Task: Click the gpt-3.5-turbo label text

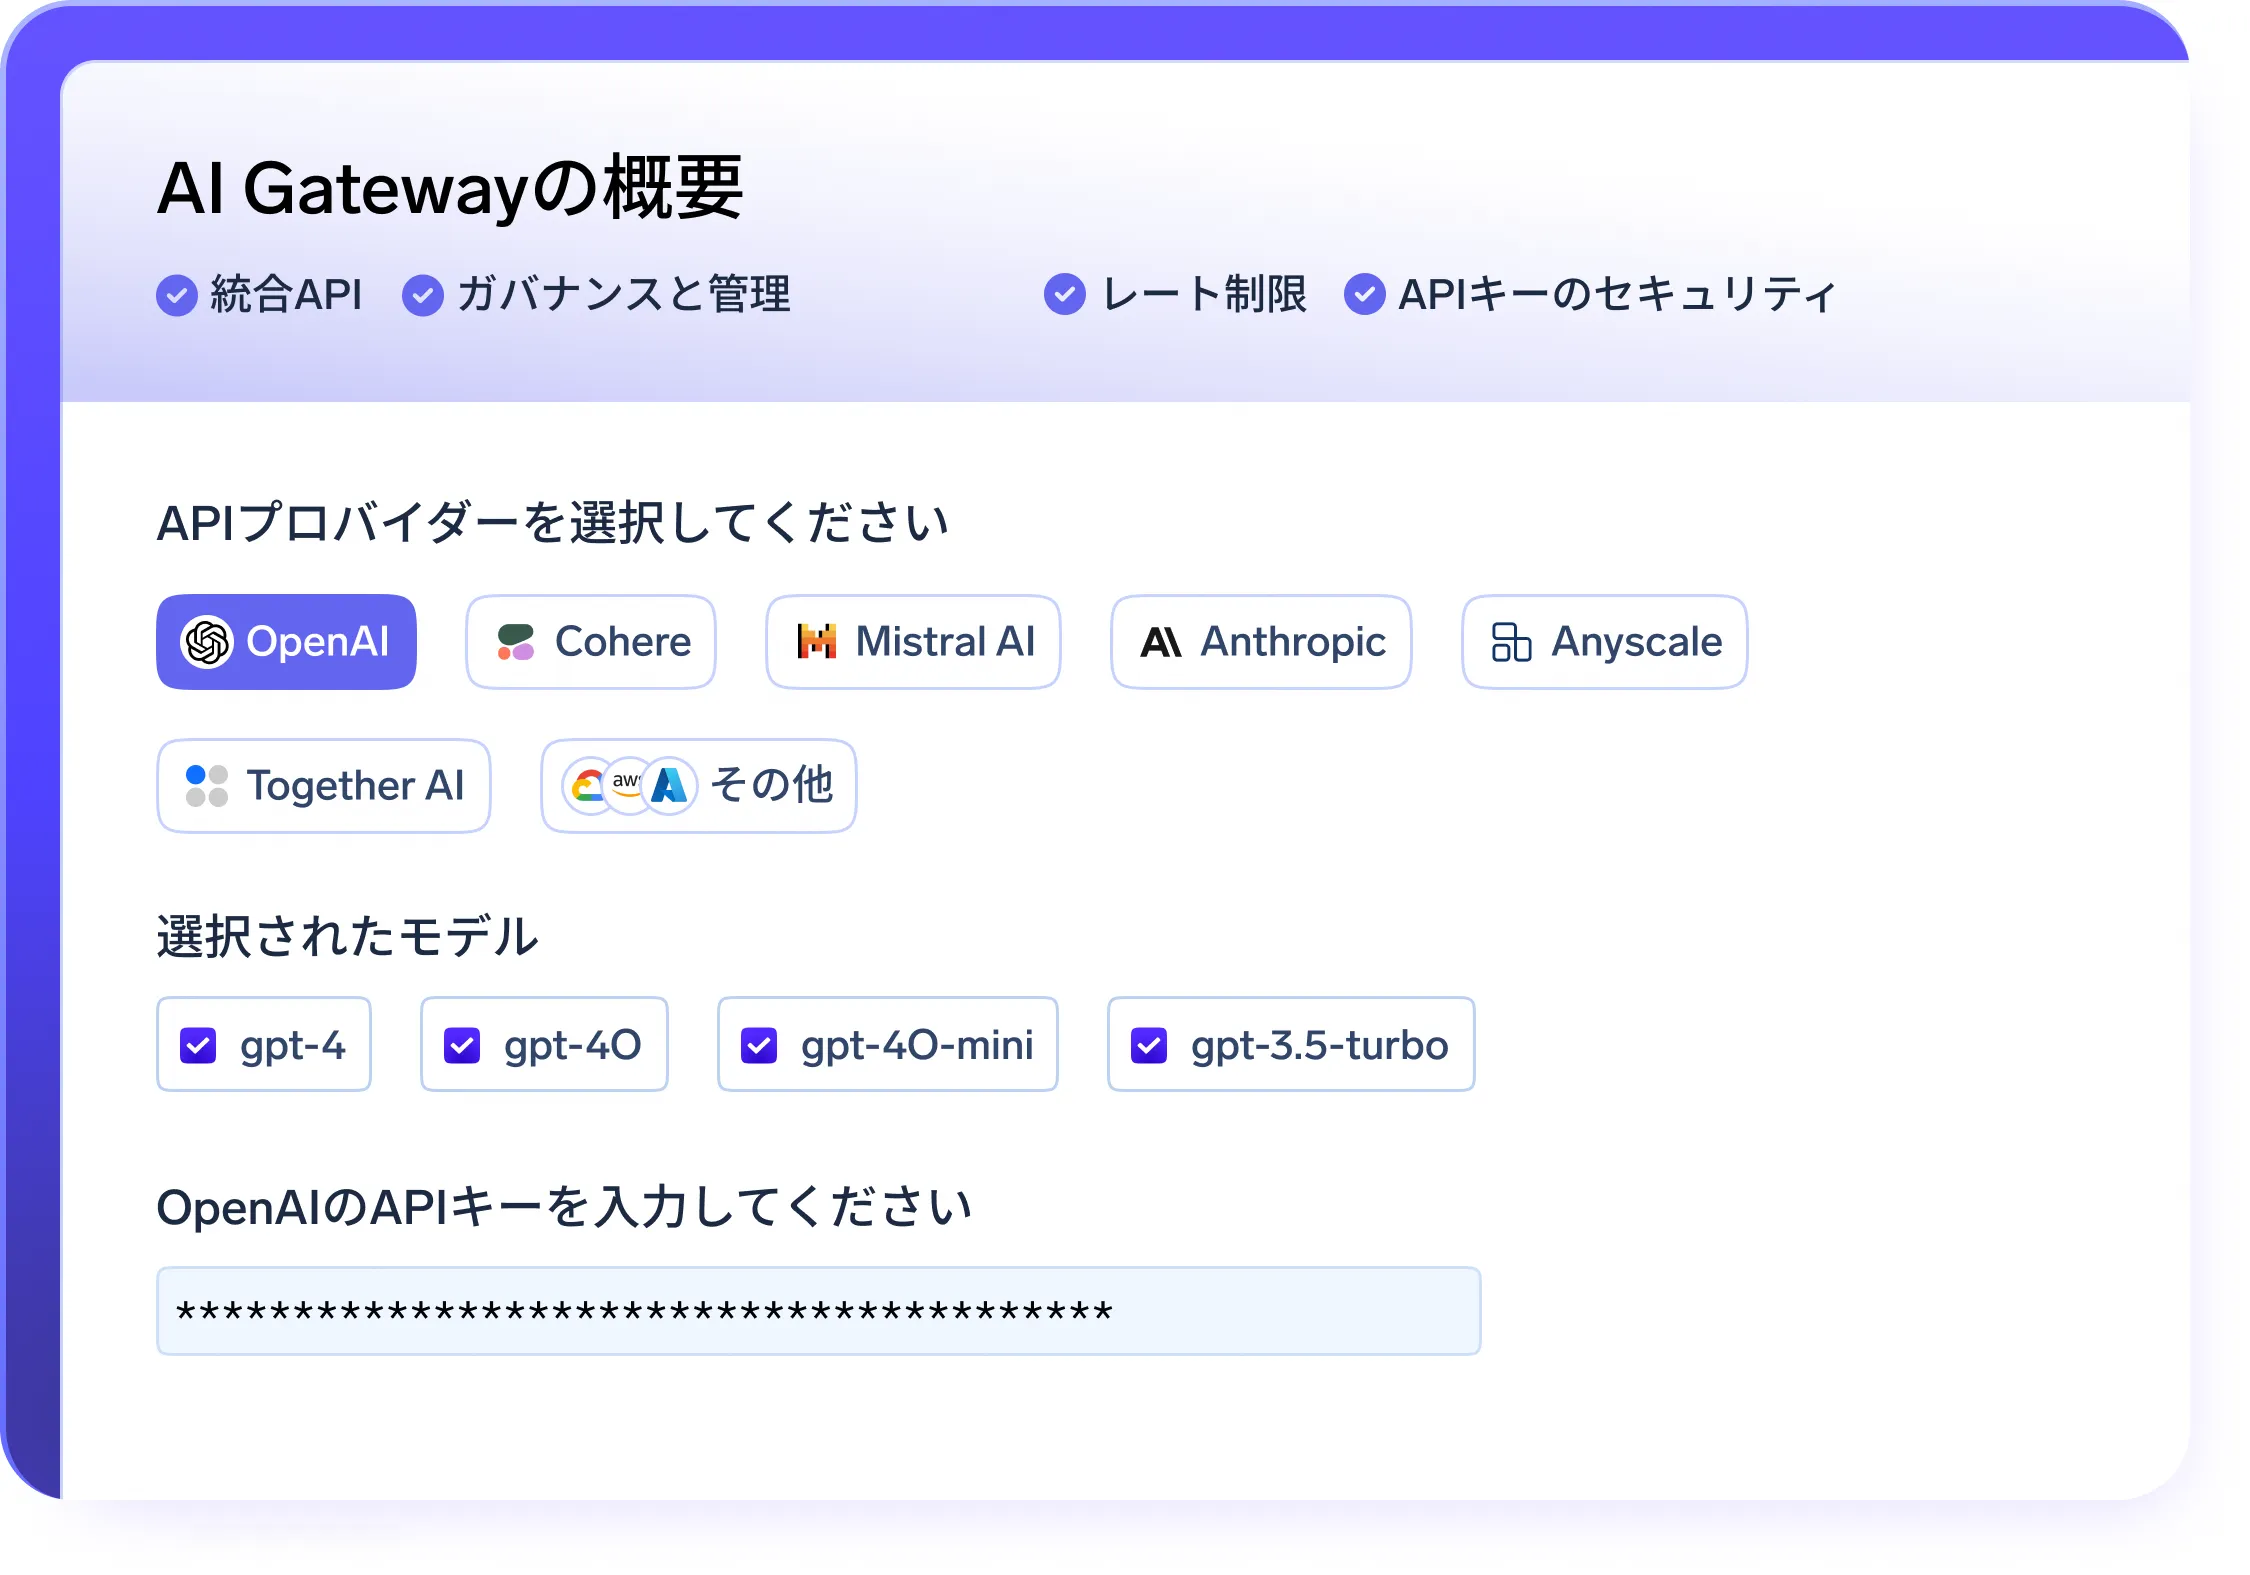Action: 1319,1046
